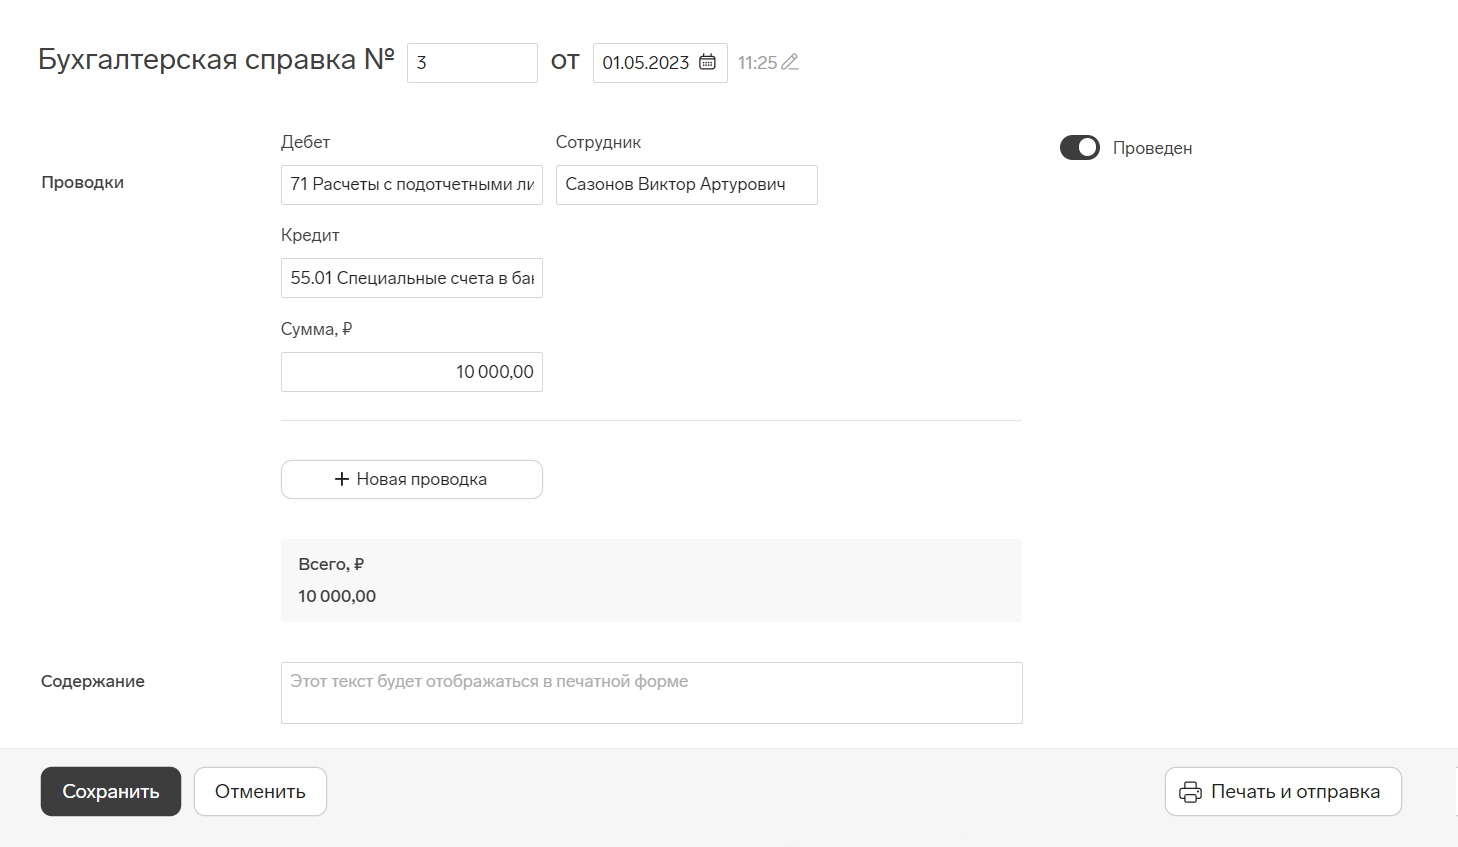This screenshot has width=1458, height=847.
Task: Click the Проведен label text
Action: [x=1152, y=148]
